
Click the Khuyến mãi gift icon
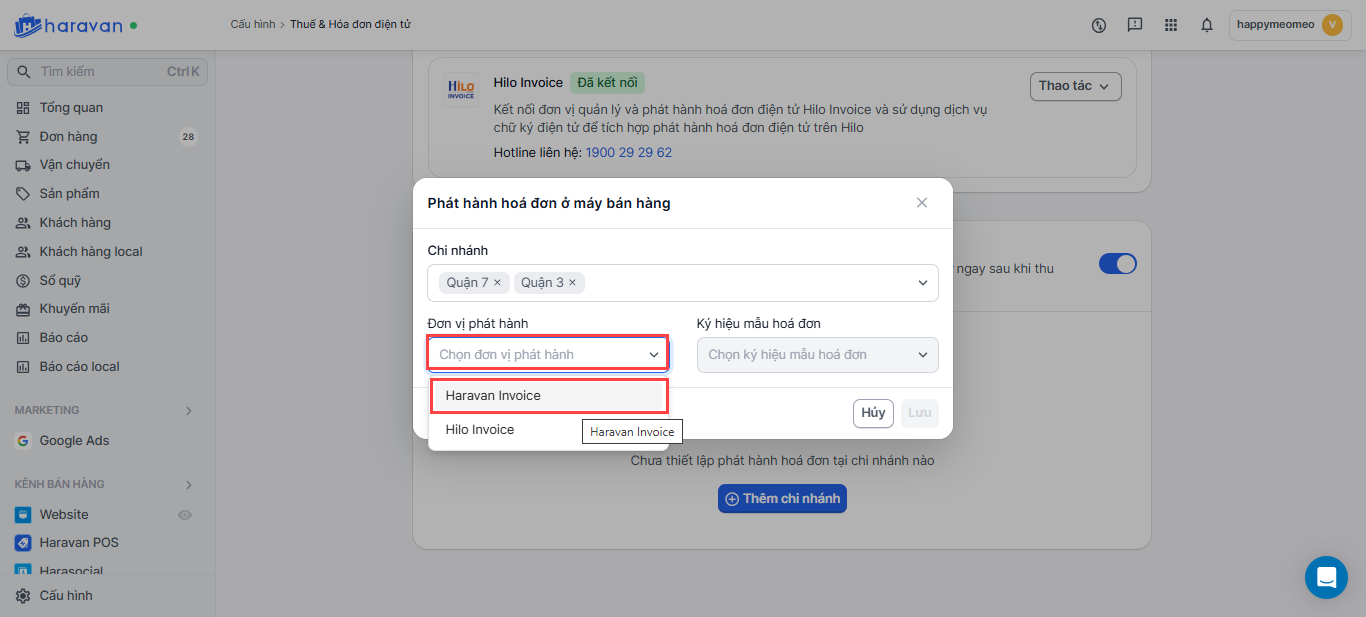23,309
